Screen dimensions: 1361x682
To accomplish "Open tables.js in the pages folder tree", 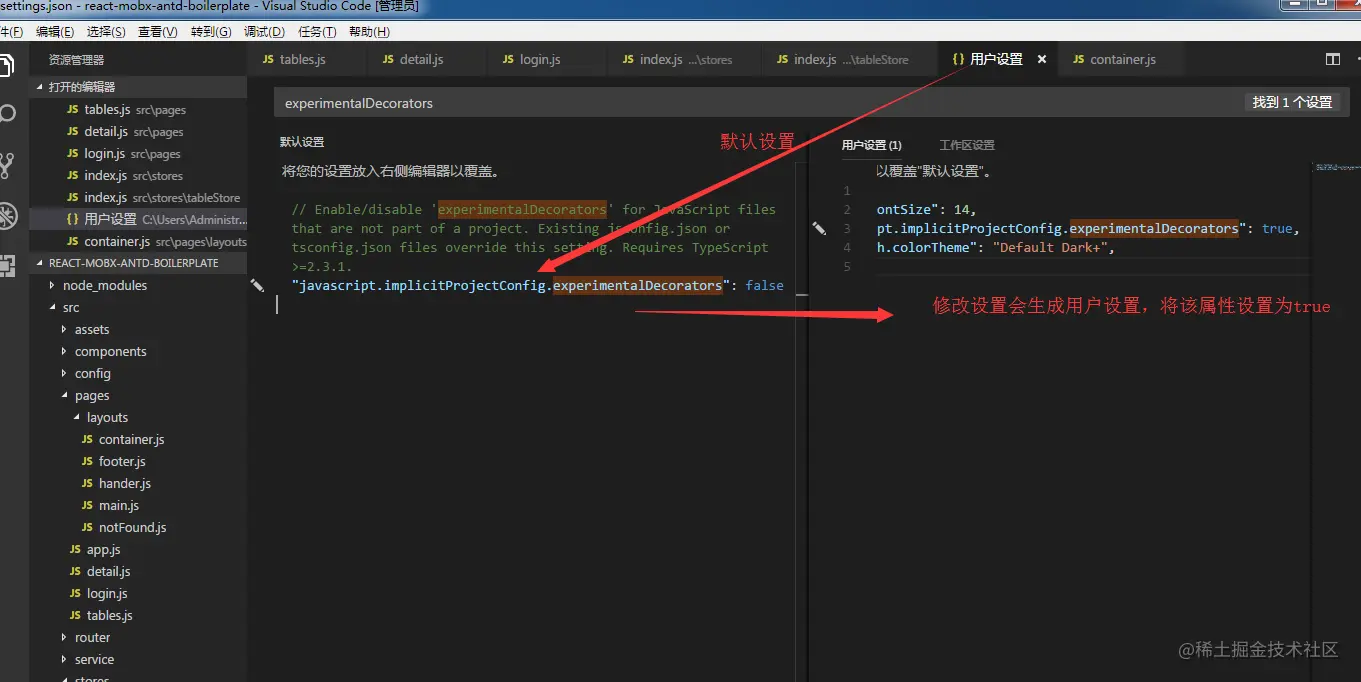I will click(x=138, y=616).
